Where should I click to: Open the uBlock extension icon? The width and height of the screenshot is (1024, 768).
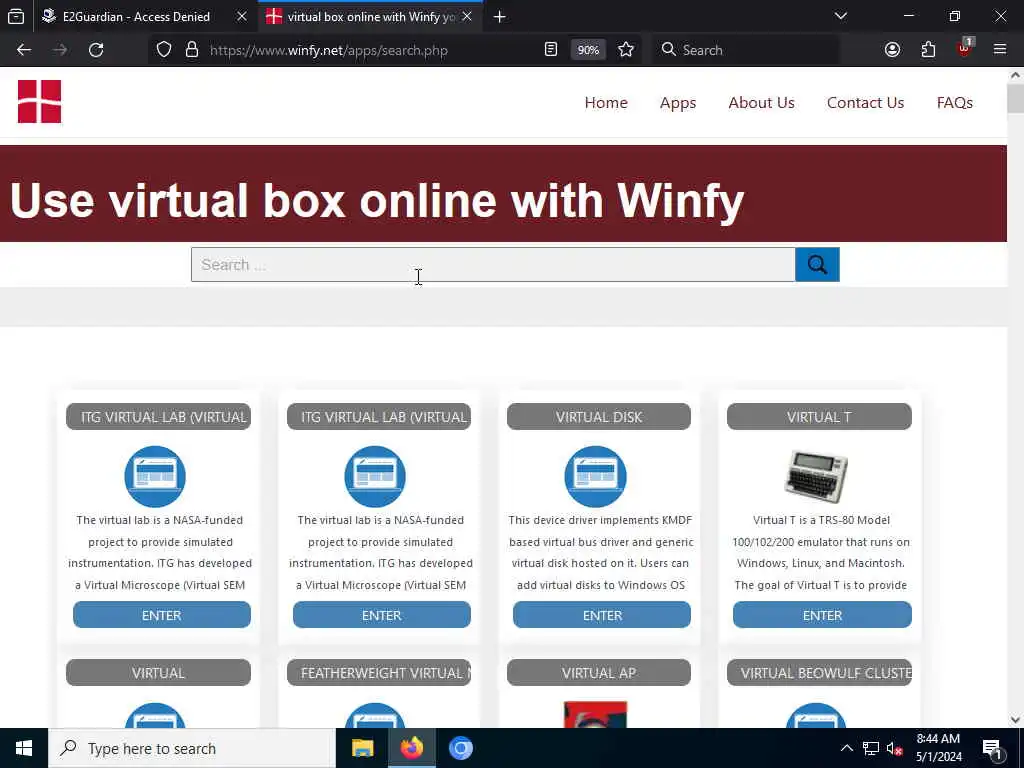(964, 50)
